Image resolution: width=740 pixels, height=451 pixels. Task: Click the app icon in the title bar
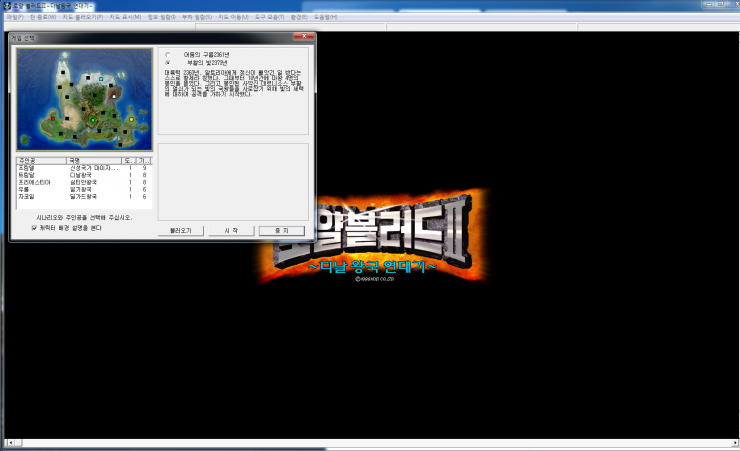6,5
